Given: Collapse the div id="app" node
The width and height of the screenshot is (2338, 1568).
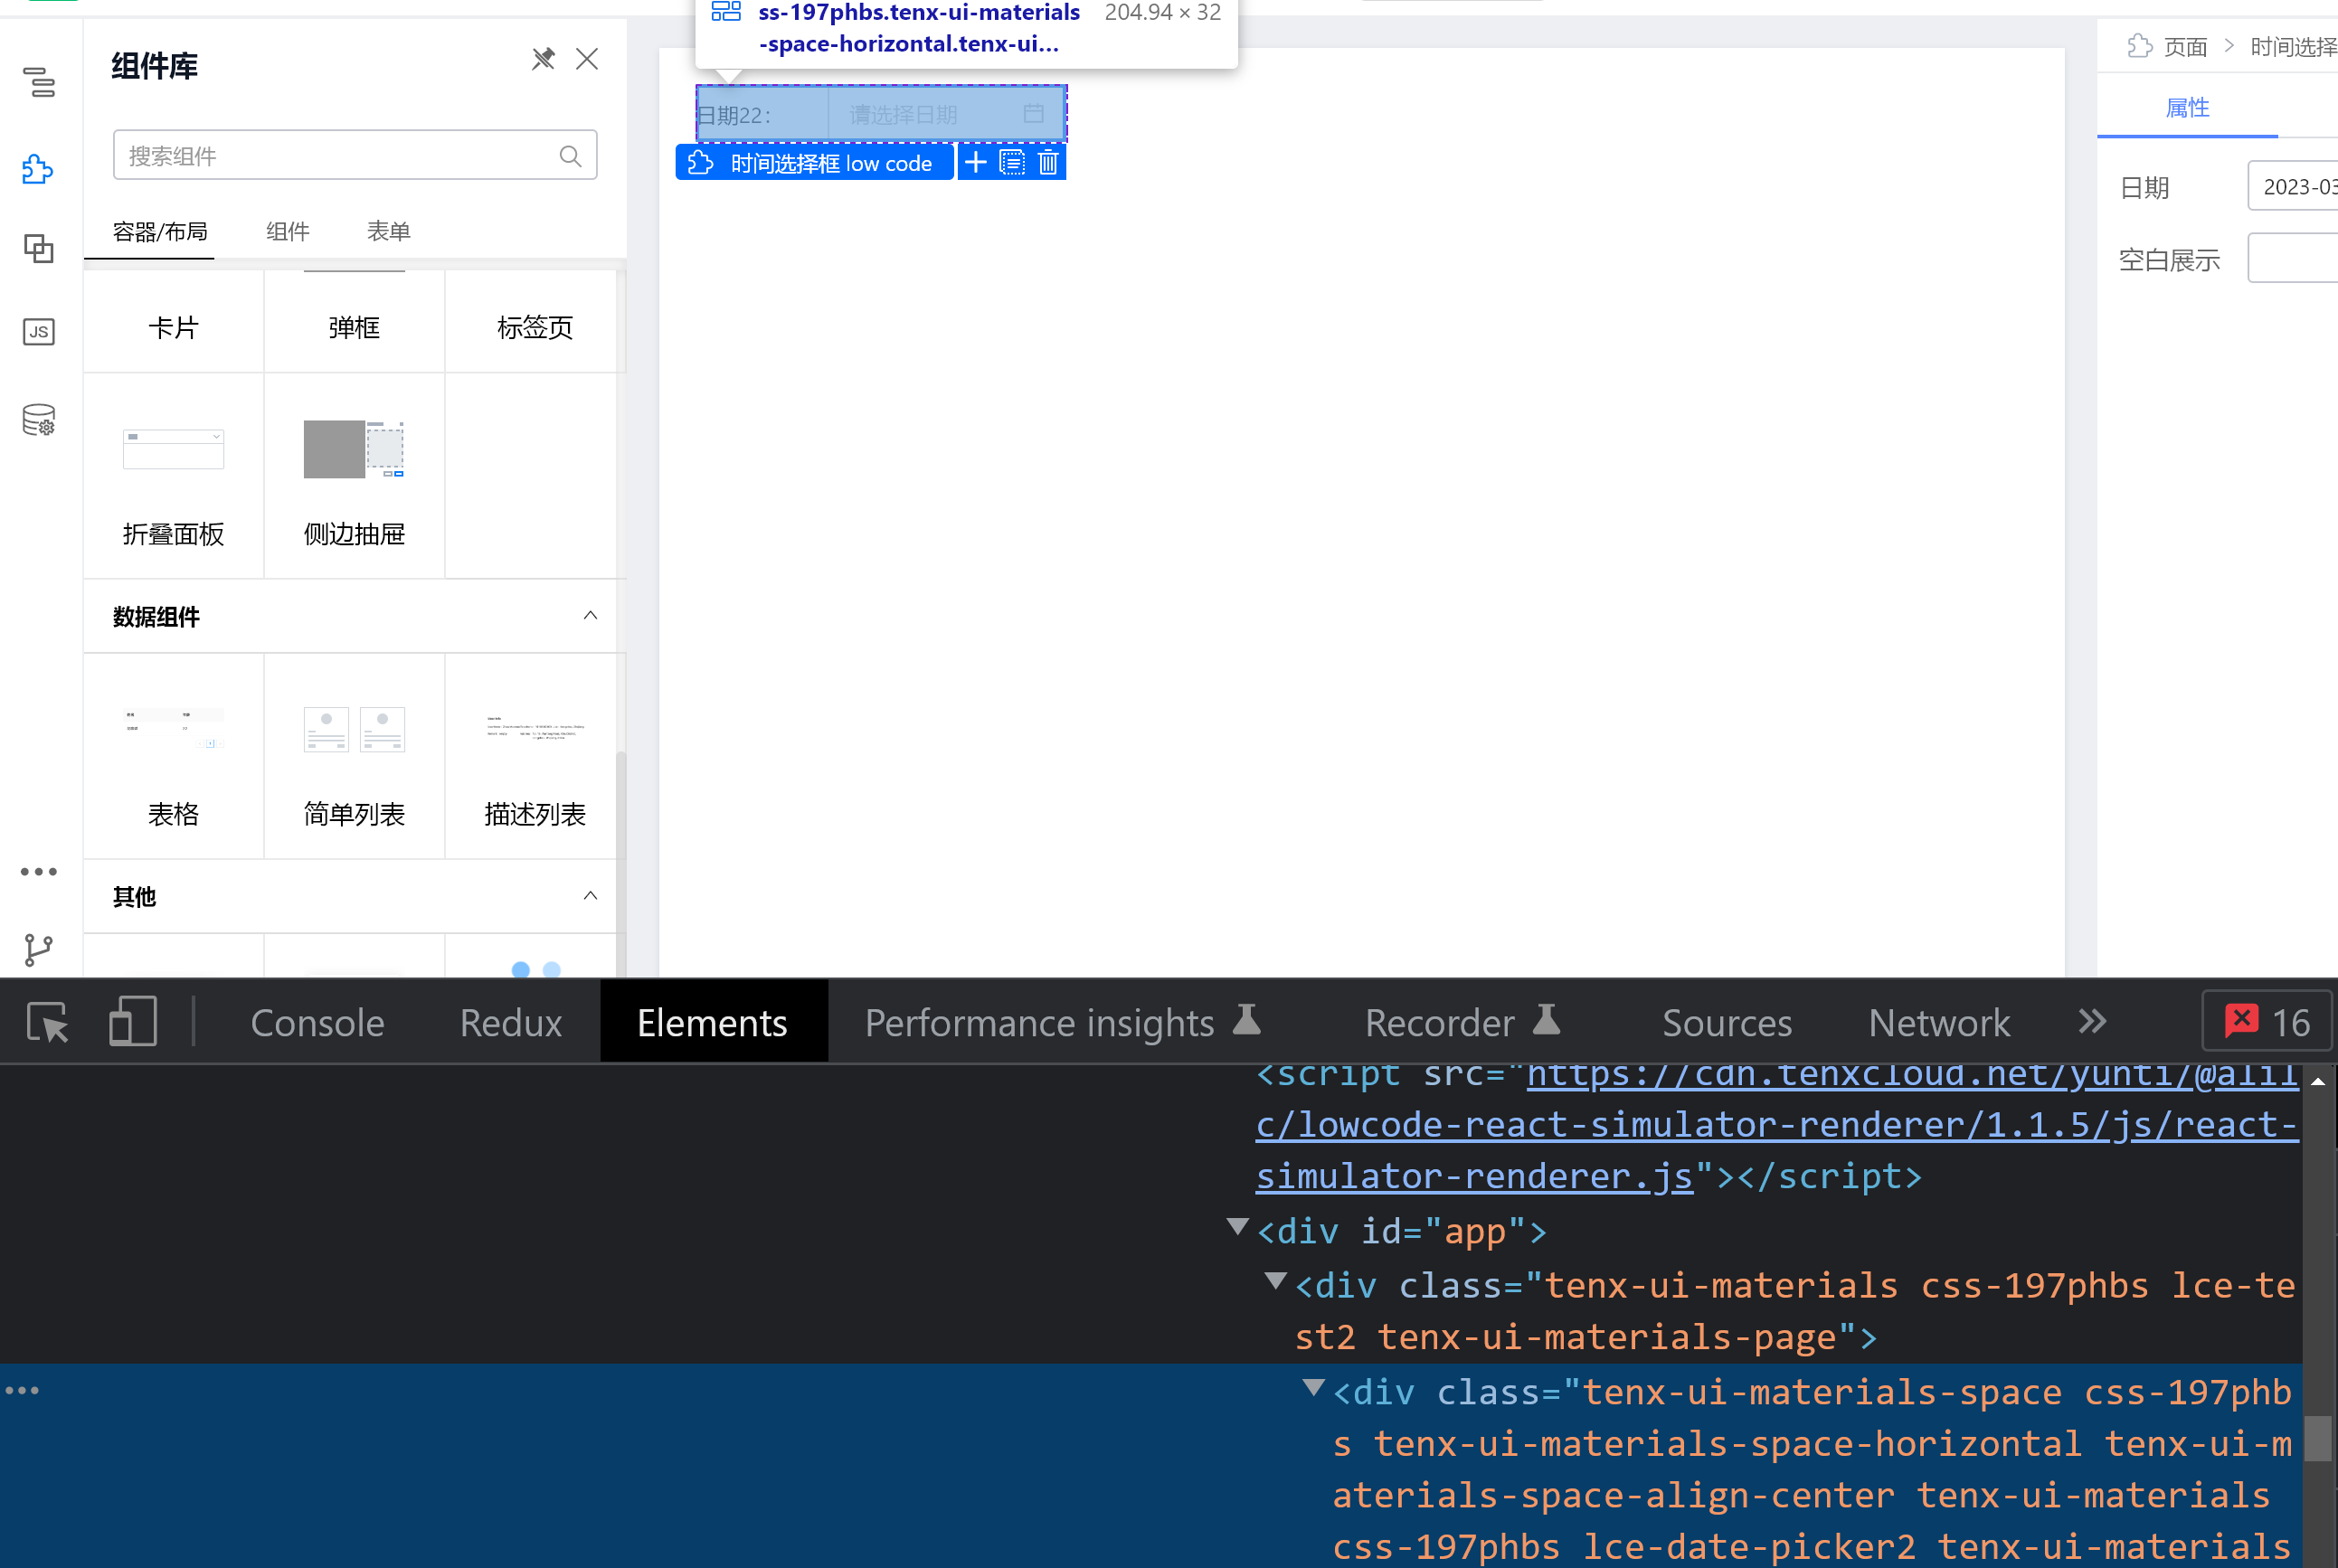Looking at the screenshot, I should coord(1238,1227).
